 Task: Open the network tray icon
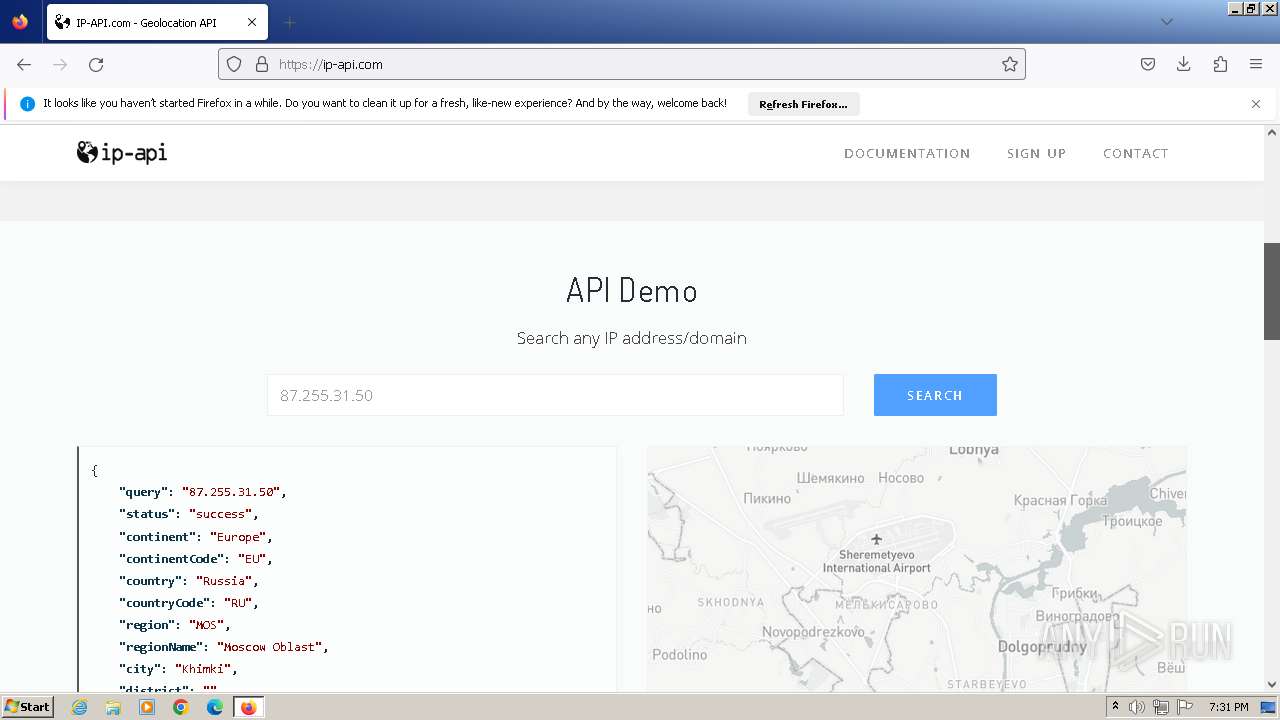pos(1160,707)
